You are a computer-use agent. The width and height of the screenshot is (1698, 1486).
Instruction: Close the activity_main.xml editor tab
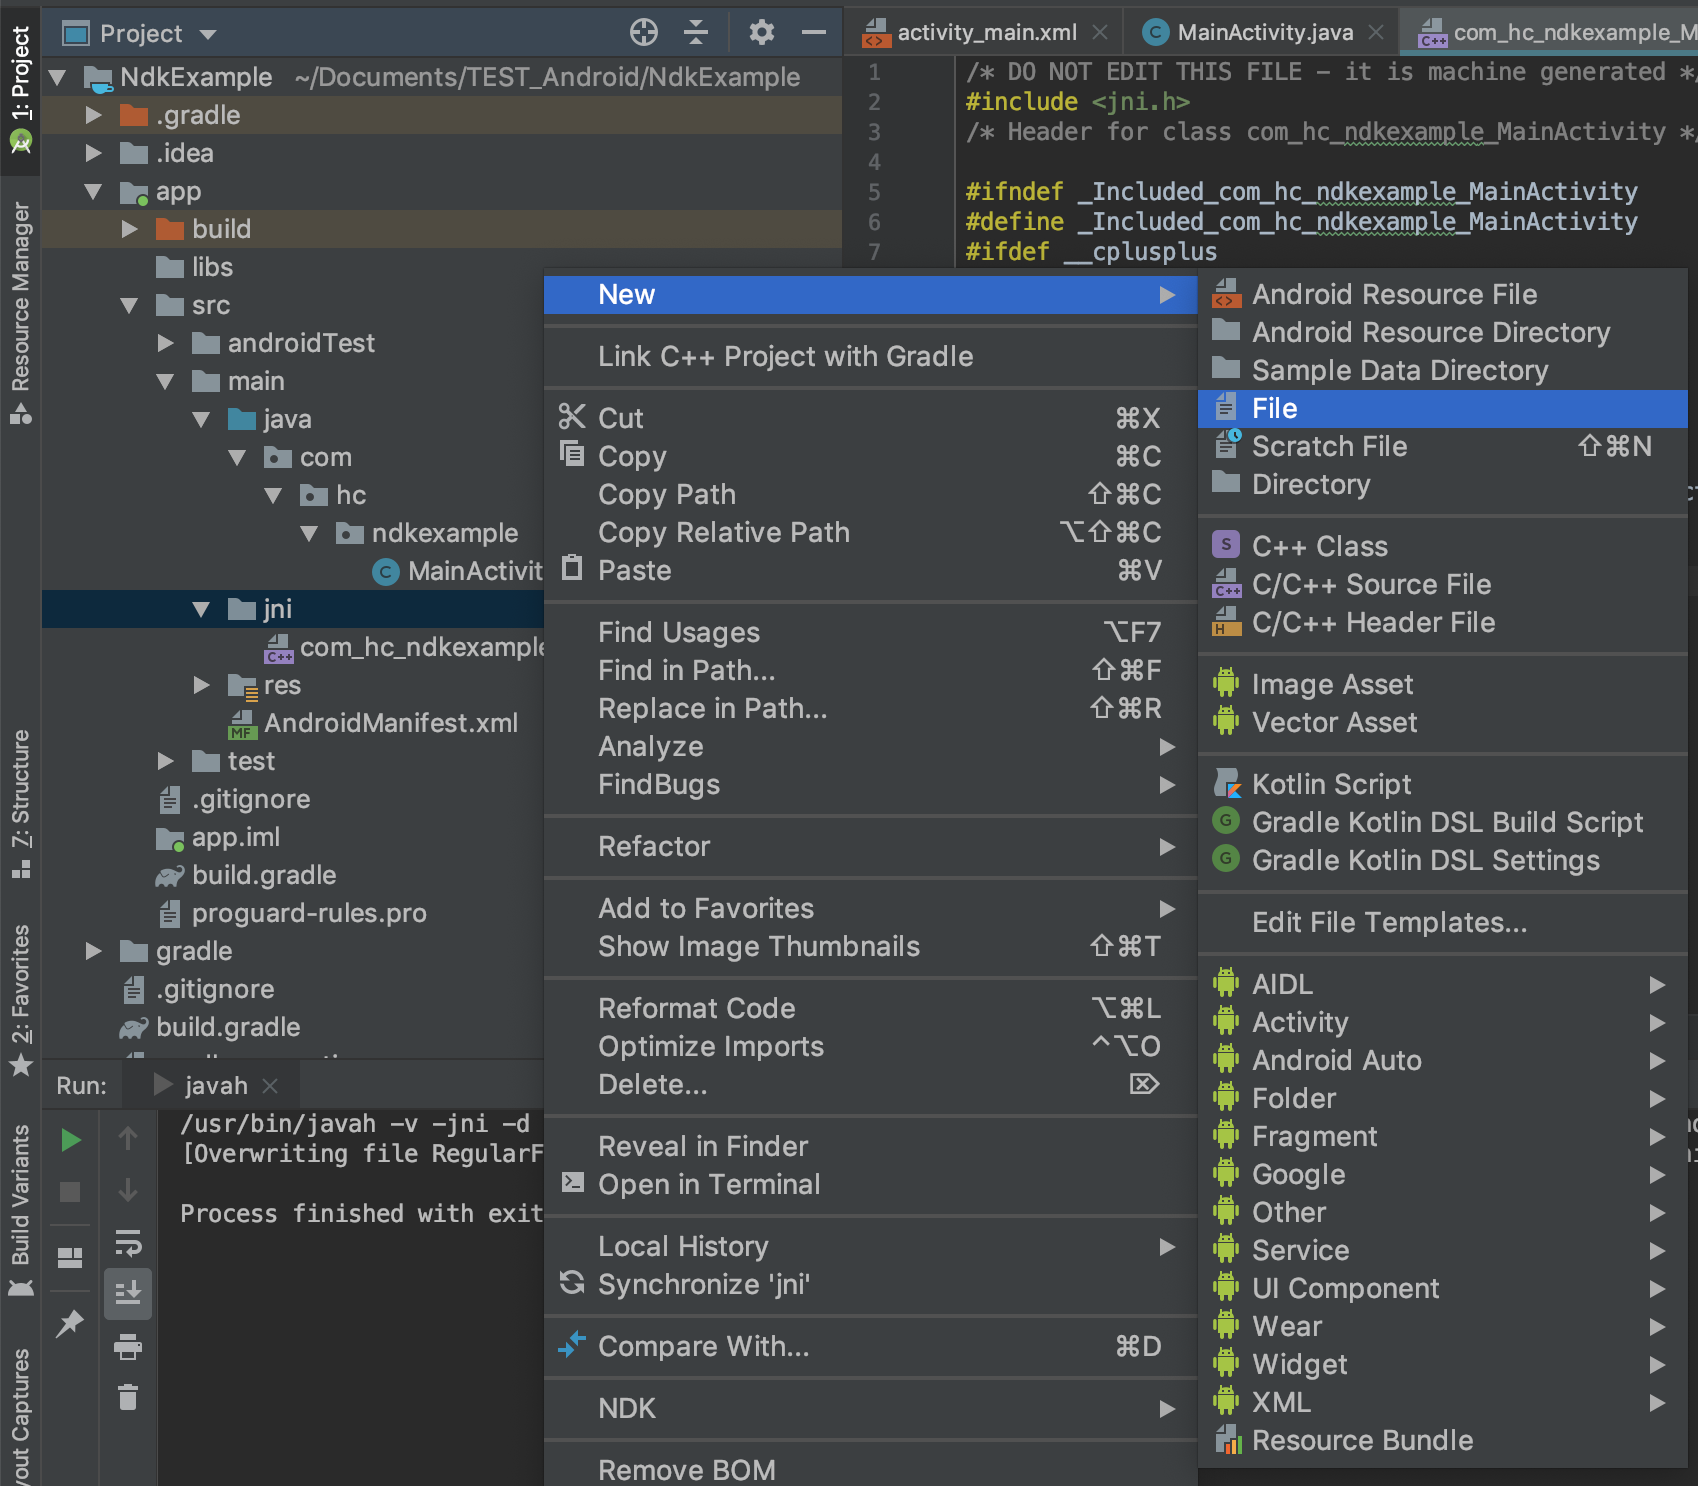coord(1100,33)
